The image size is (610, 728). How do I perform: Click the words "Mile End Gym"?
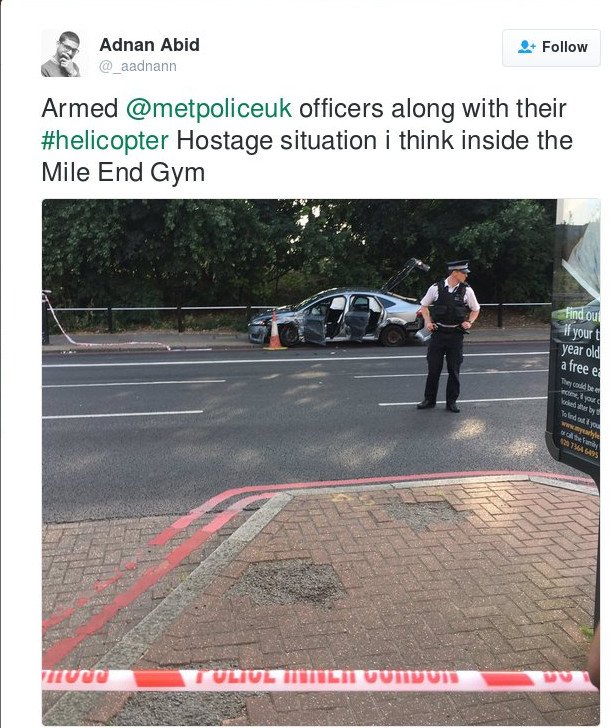coord(123,172)
